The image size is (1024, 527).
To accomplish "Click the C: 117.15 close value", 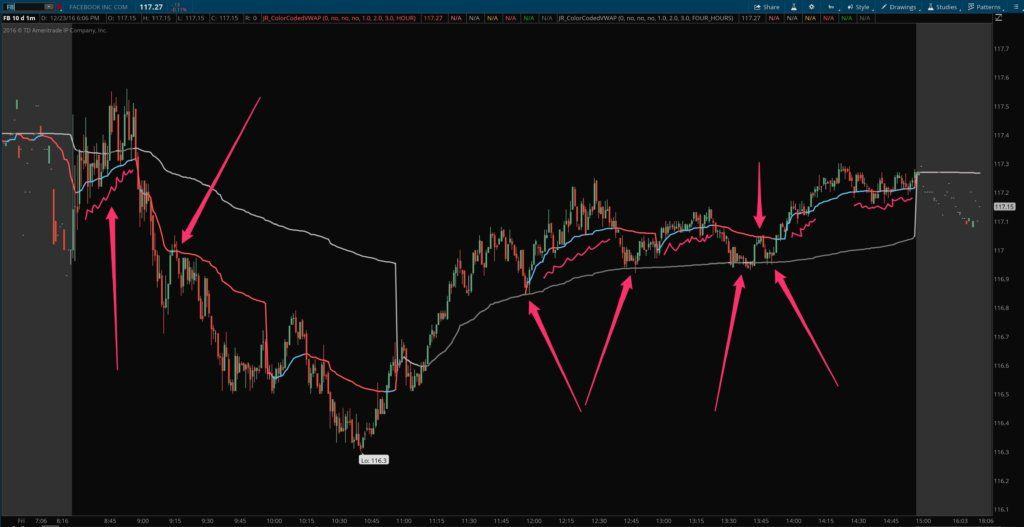I will [225, 18].
